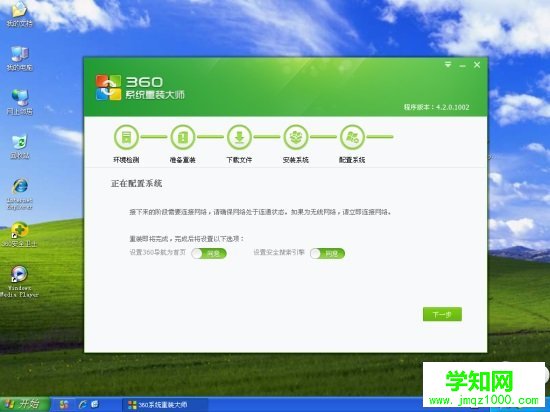Click the 准备重装 step label

pyautogui.click(x=183, y=160)
